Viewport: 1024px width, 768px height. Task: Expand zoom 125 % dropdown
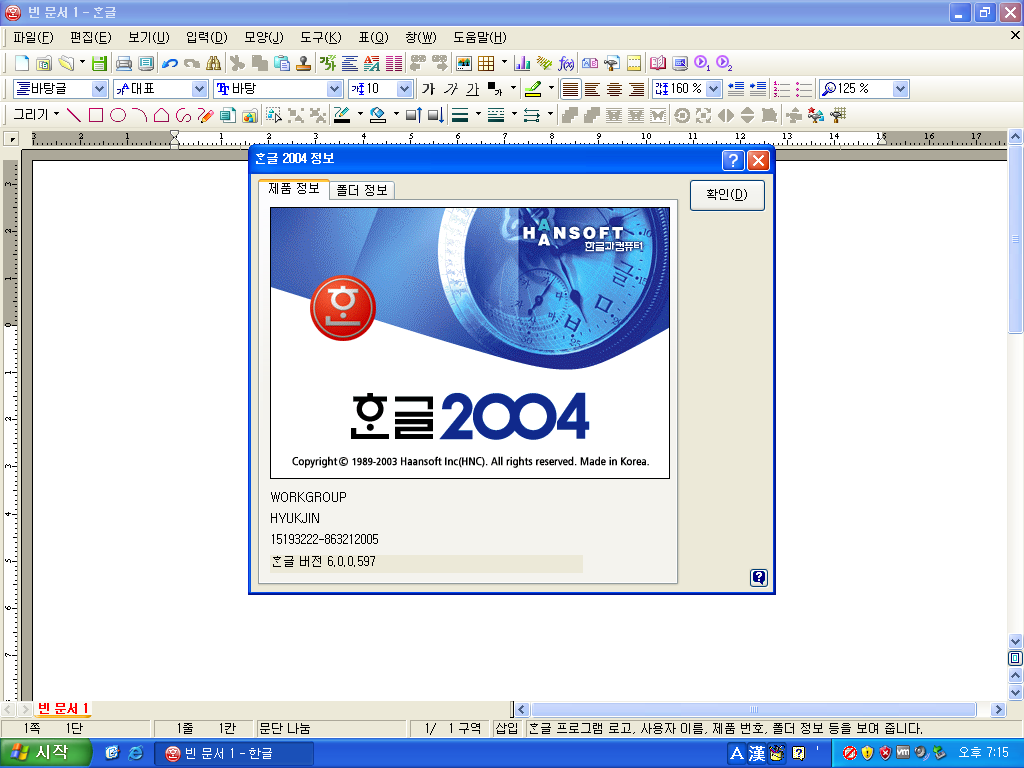pos(901,89)
